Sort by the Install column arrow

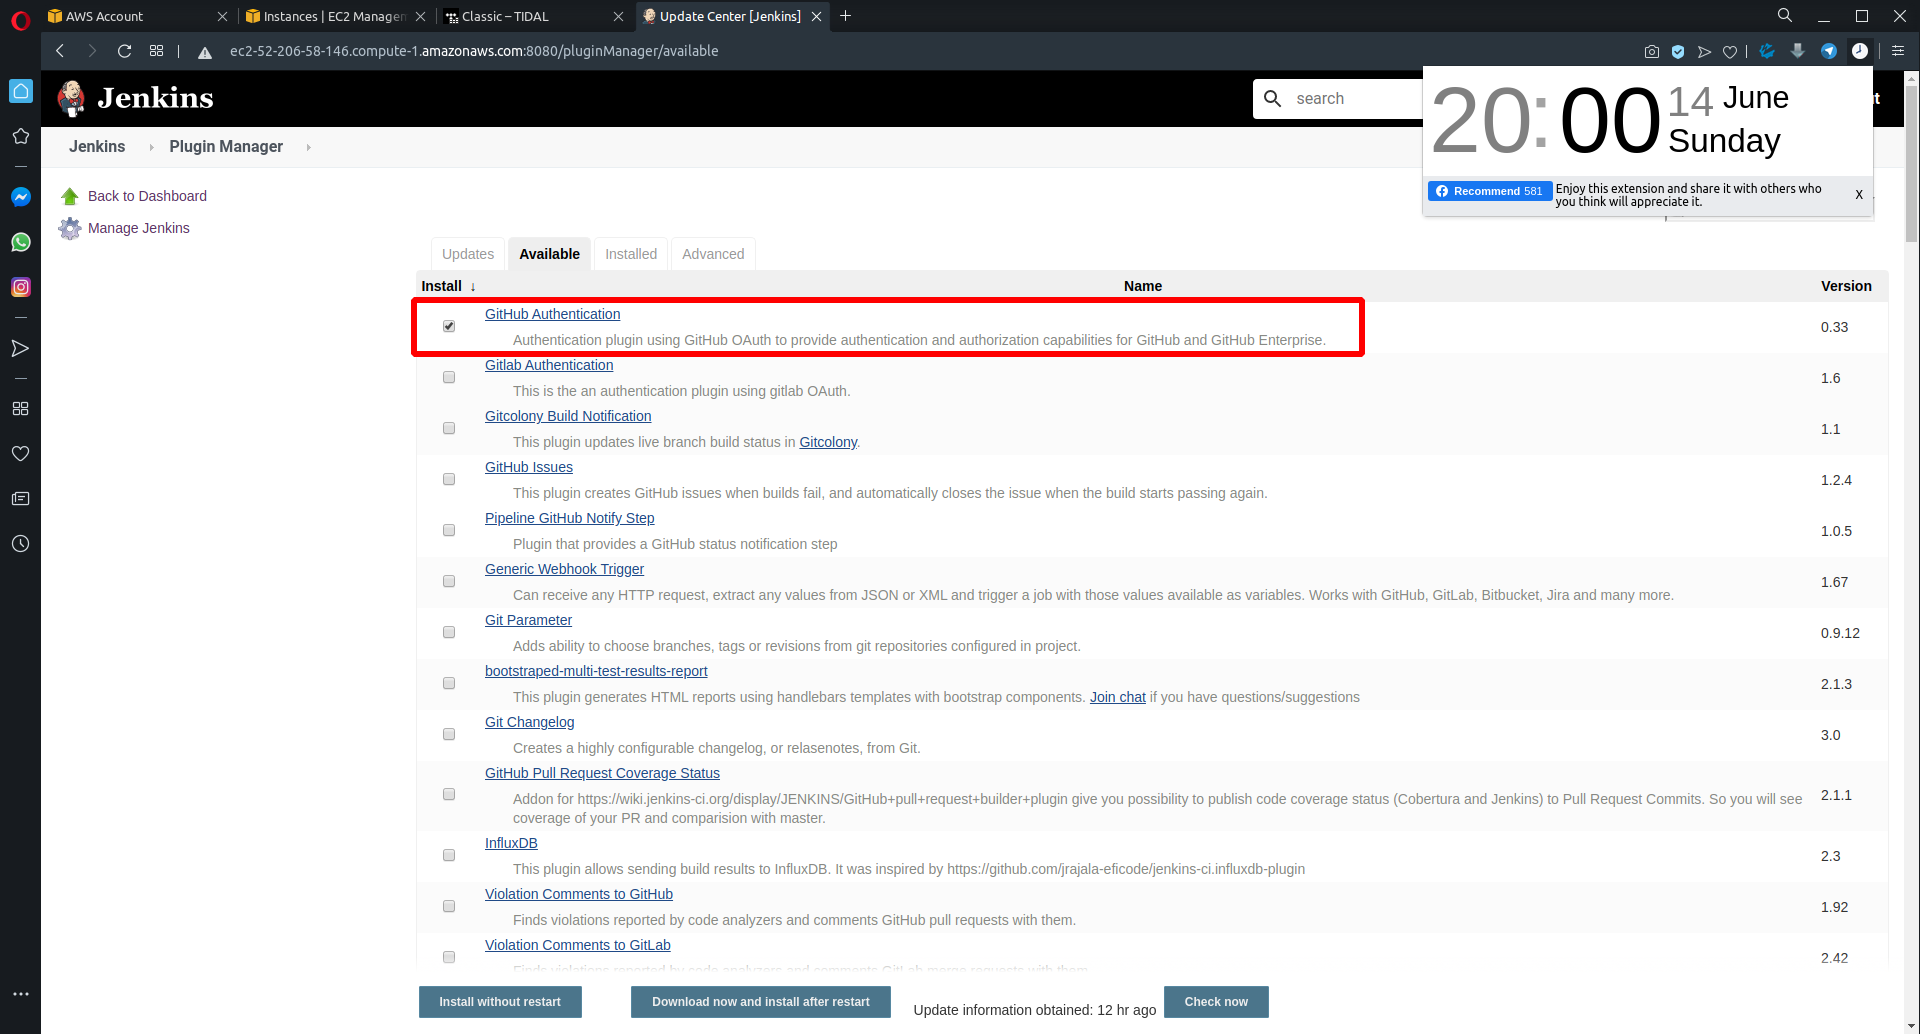point(473,287)
